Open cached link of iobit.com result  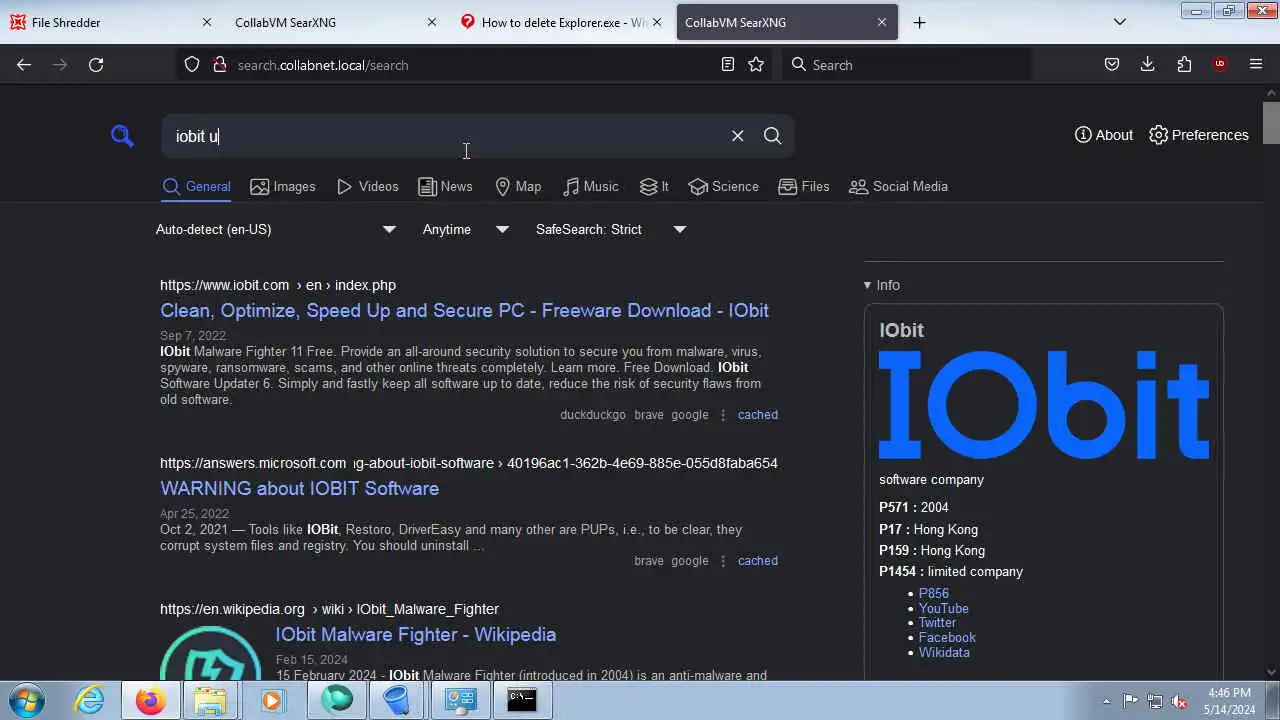point(757,415)
